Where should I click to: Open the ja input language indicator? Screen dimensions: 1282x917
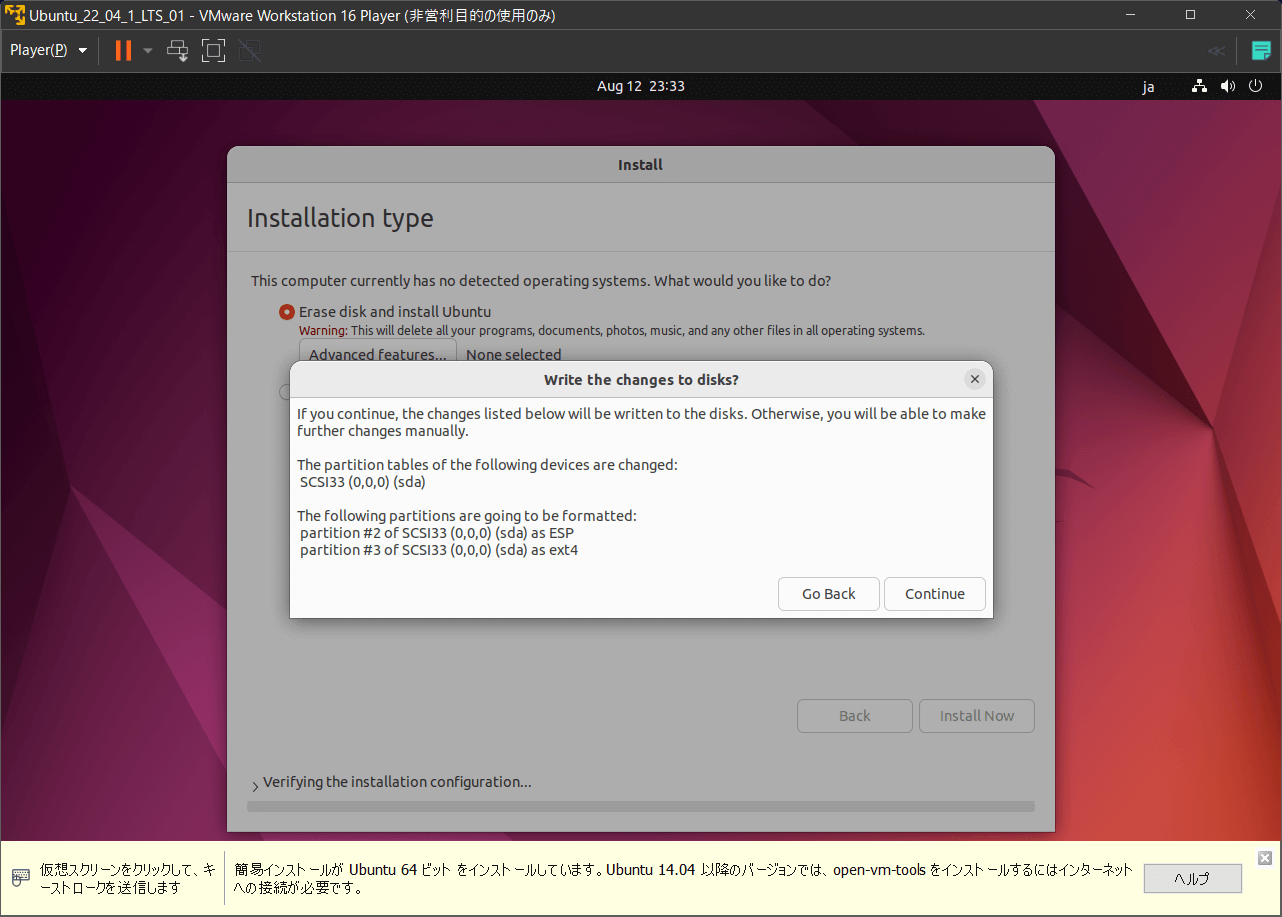coord(1148,86)
